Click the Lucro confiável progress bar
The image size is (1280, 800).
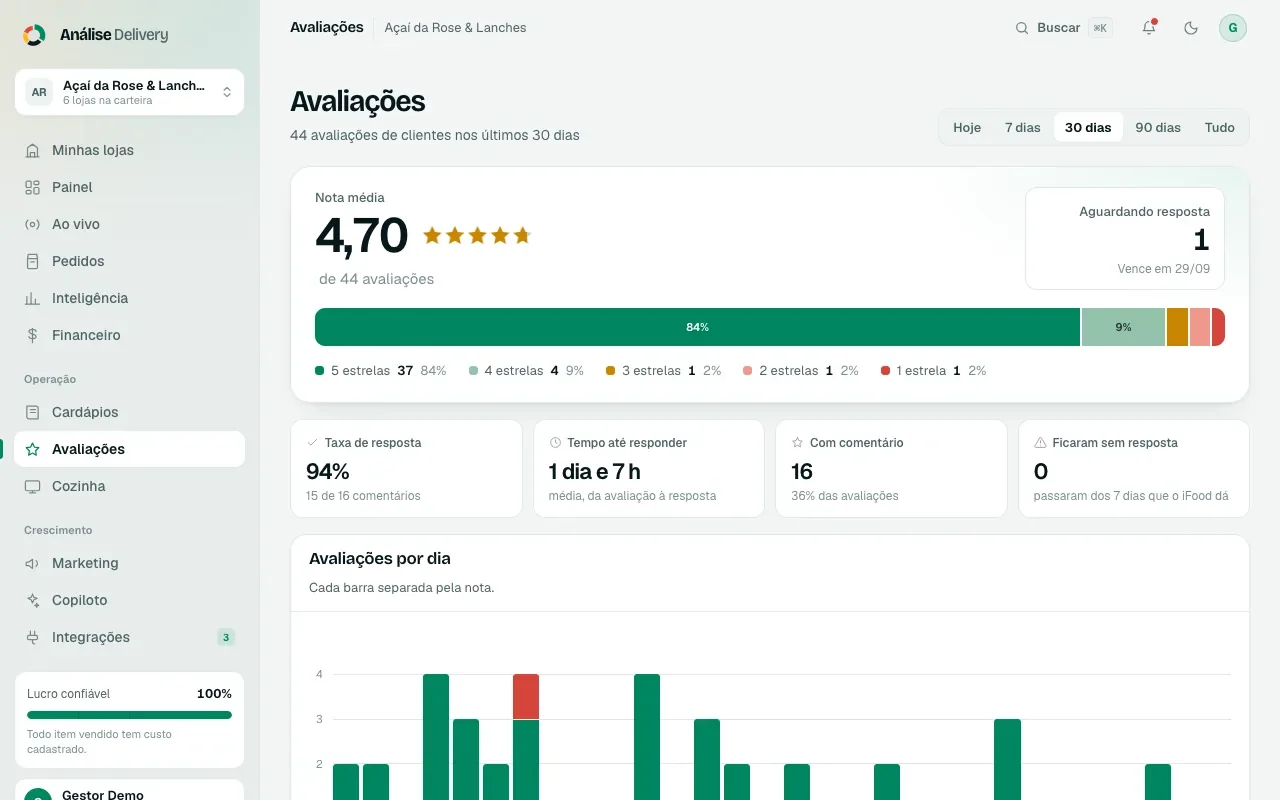129,715
